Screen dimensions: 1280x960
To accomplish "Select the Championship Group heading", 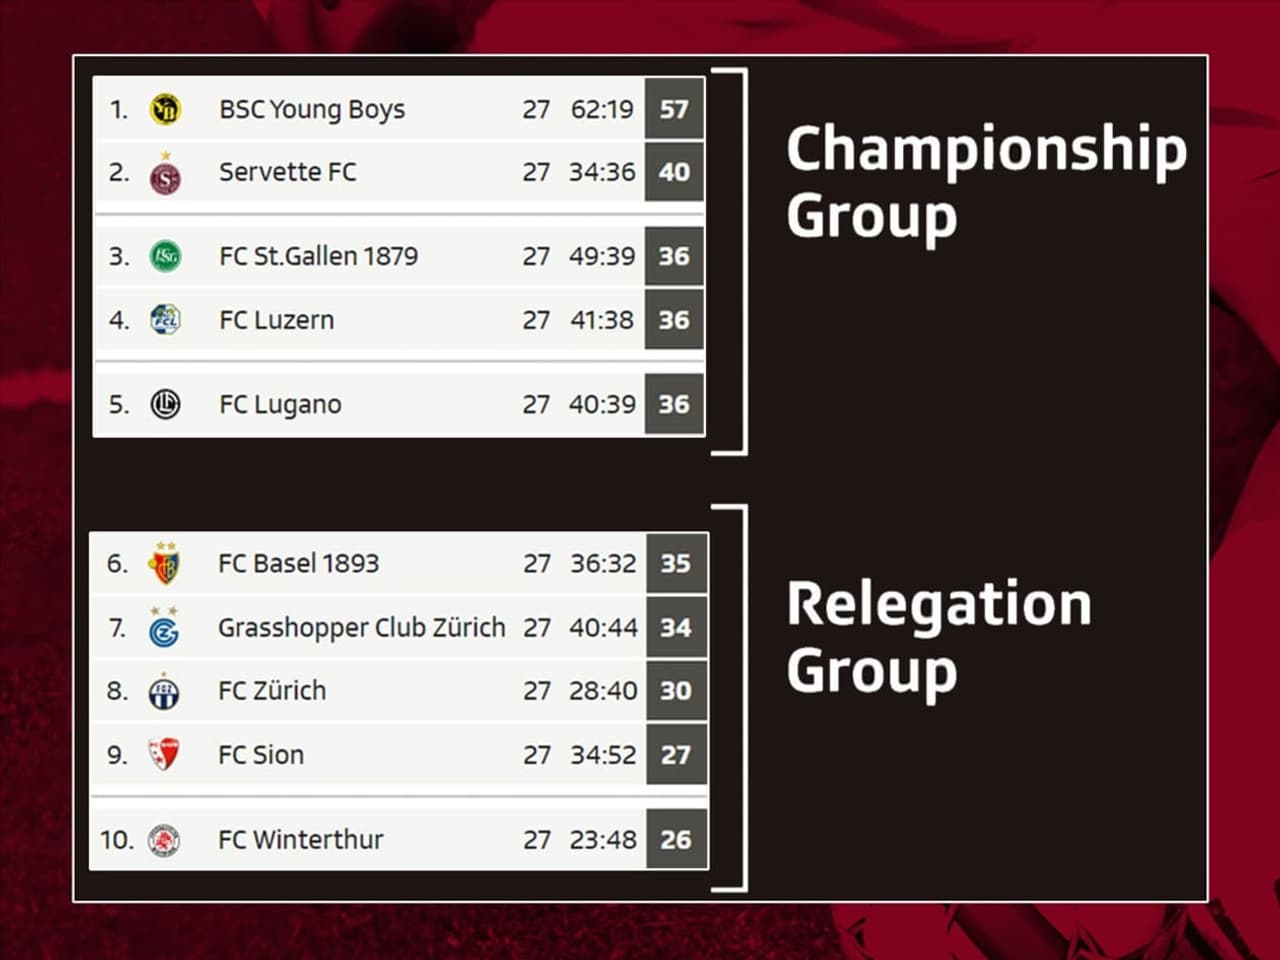I will coord(986,182).
